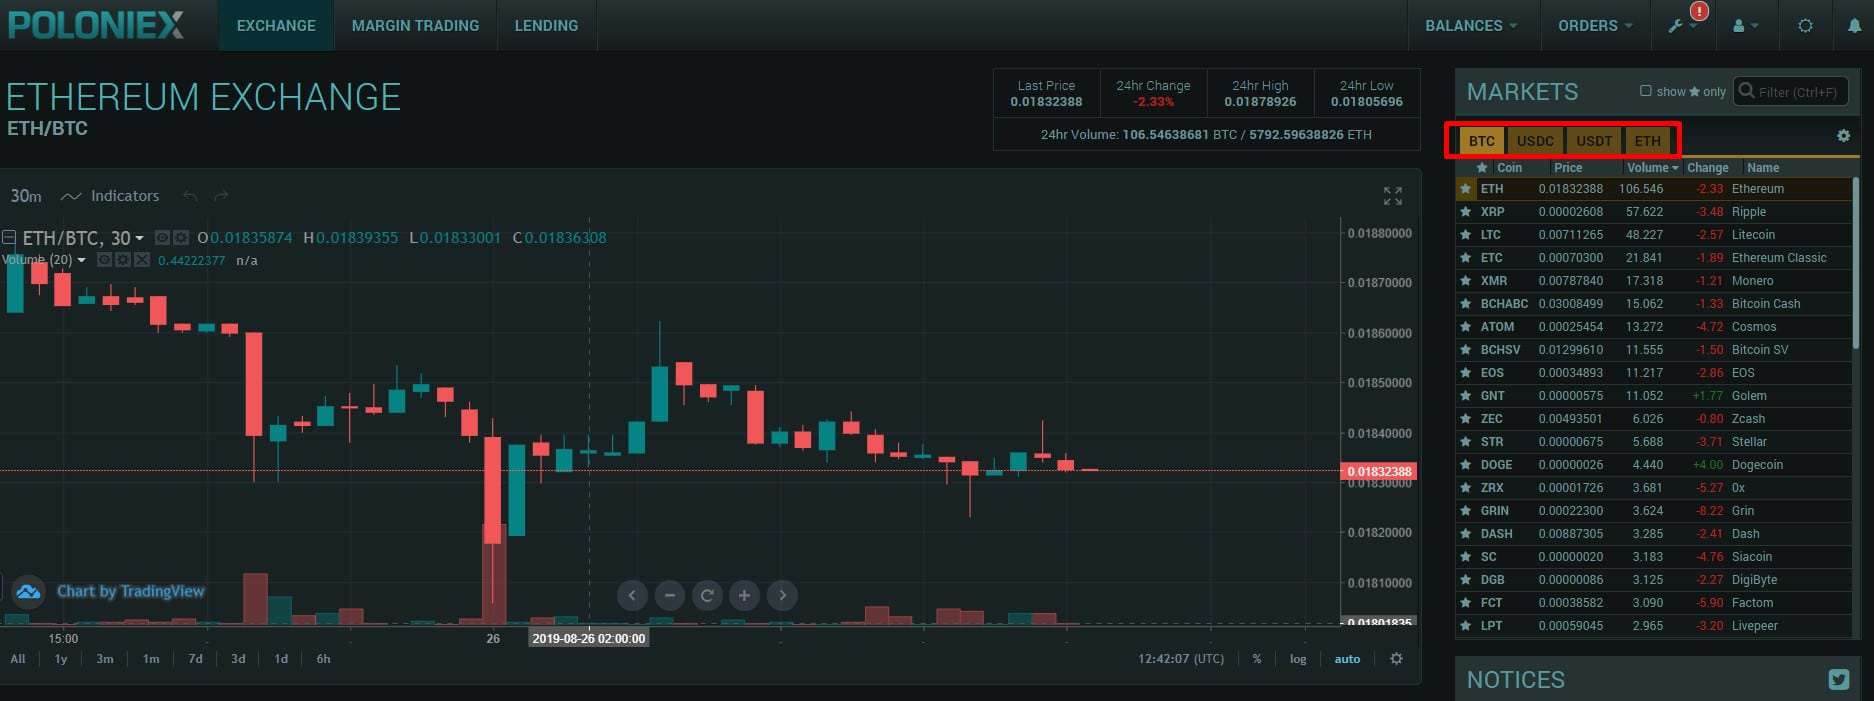Go to Margin Trading tab

tap(415, 26)
